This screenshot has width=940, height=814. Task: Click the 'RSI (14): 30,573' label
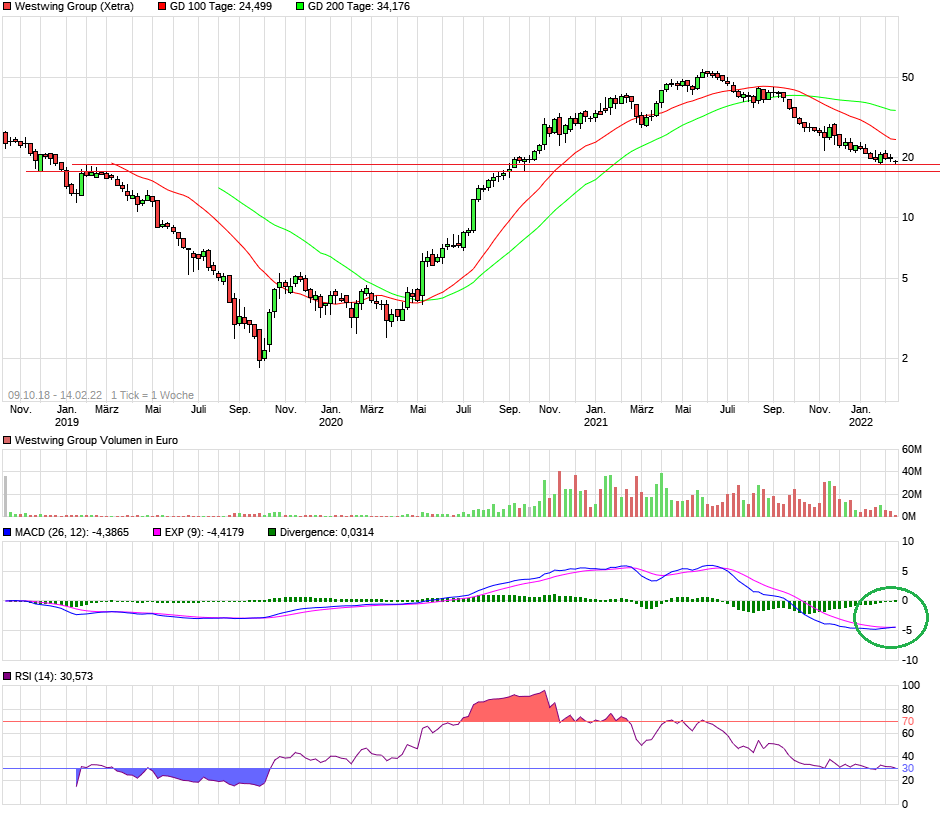[x=54, y=676]
